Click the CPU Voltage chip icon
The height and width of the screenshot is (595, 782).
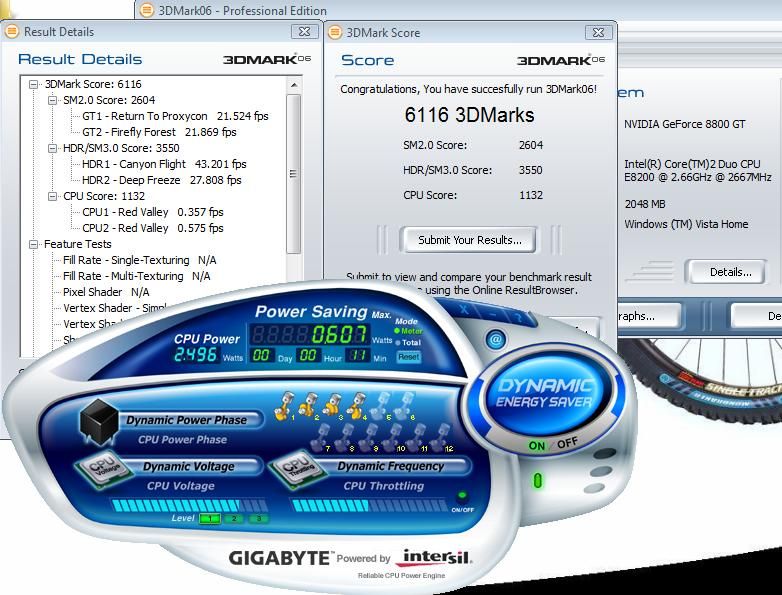tap(105, 469)
